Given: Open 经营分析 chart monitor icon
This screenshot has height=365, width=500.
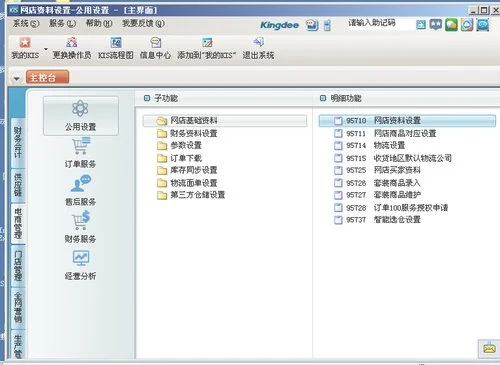Looking at the screenshot, I should [x=81, y=258].
